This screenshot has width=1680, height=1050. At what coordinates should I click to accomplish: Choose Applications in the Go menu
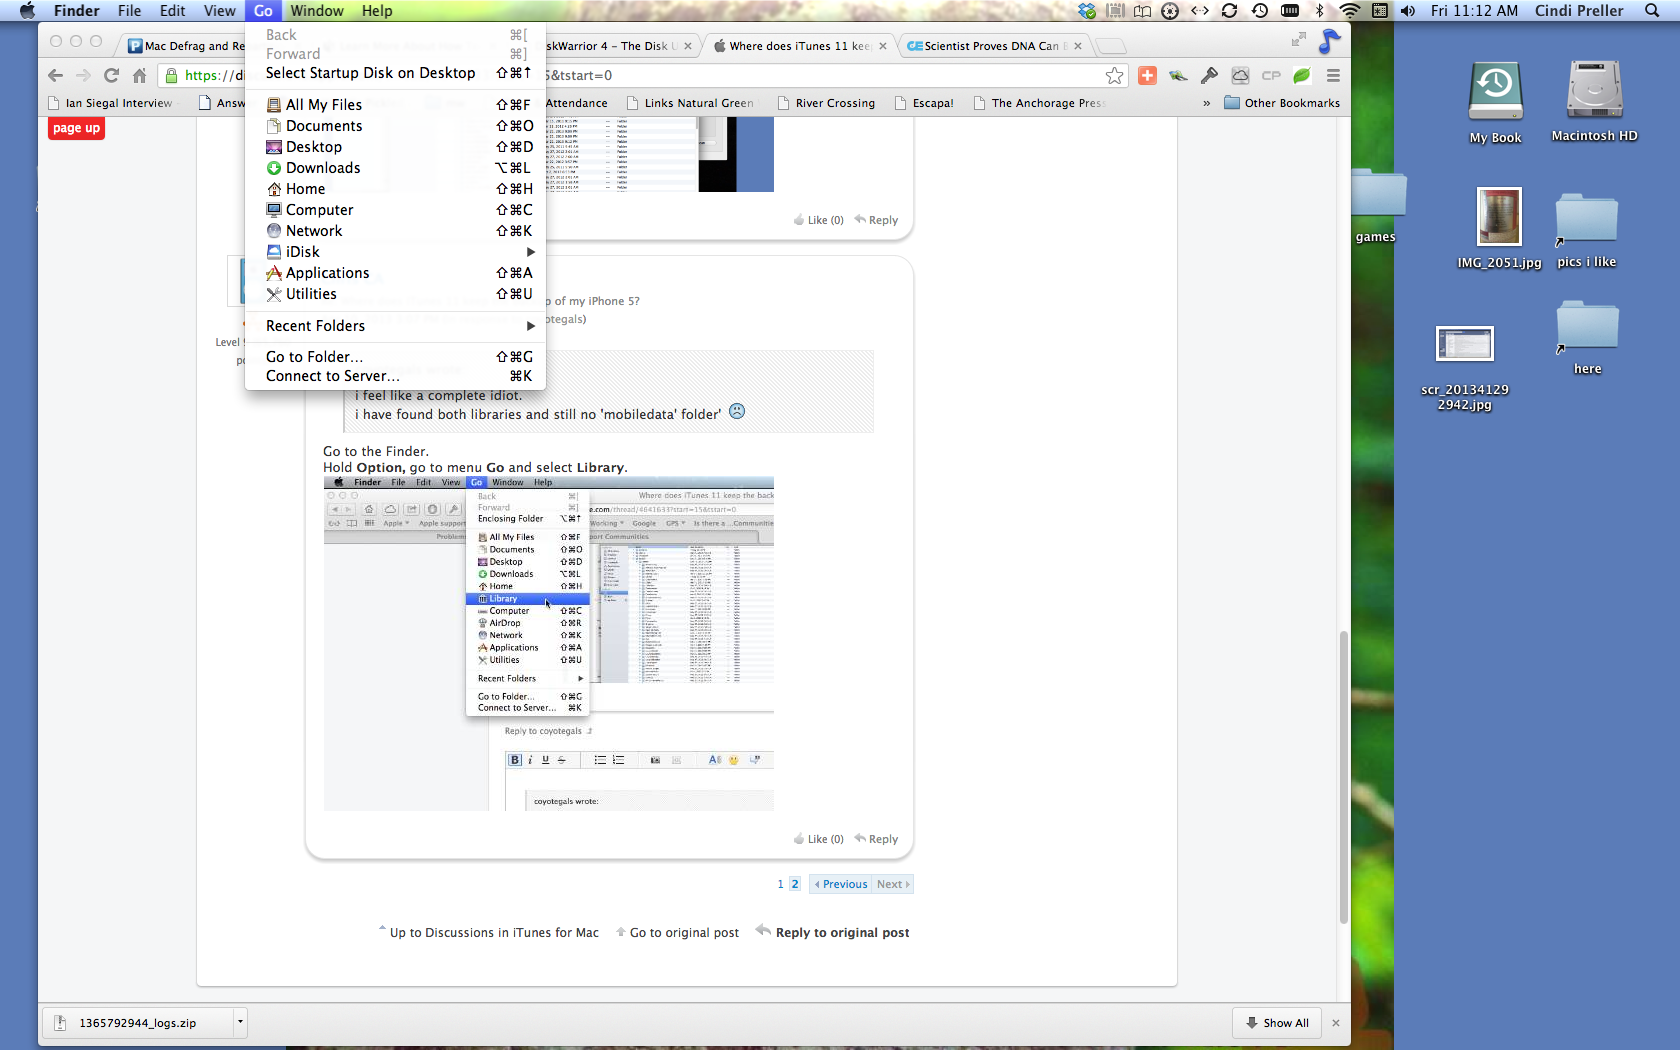(395, 273)
